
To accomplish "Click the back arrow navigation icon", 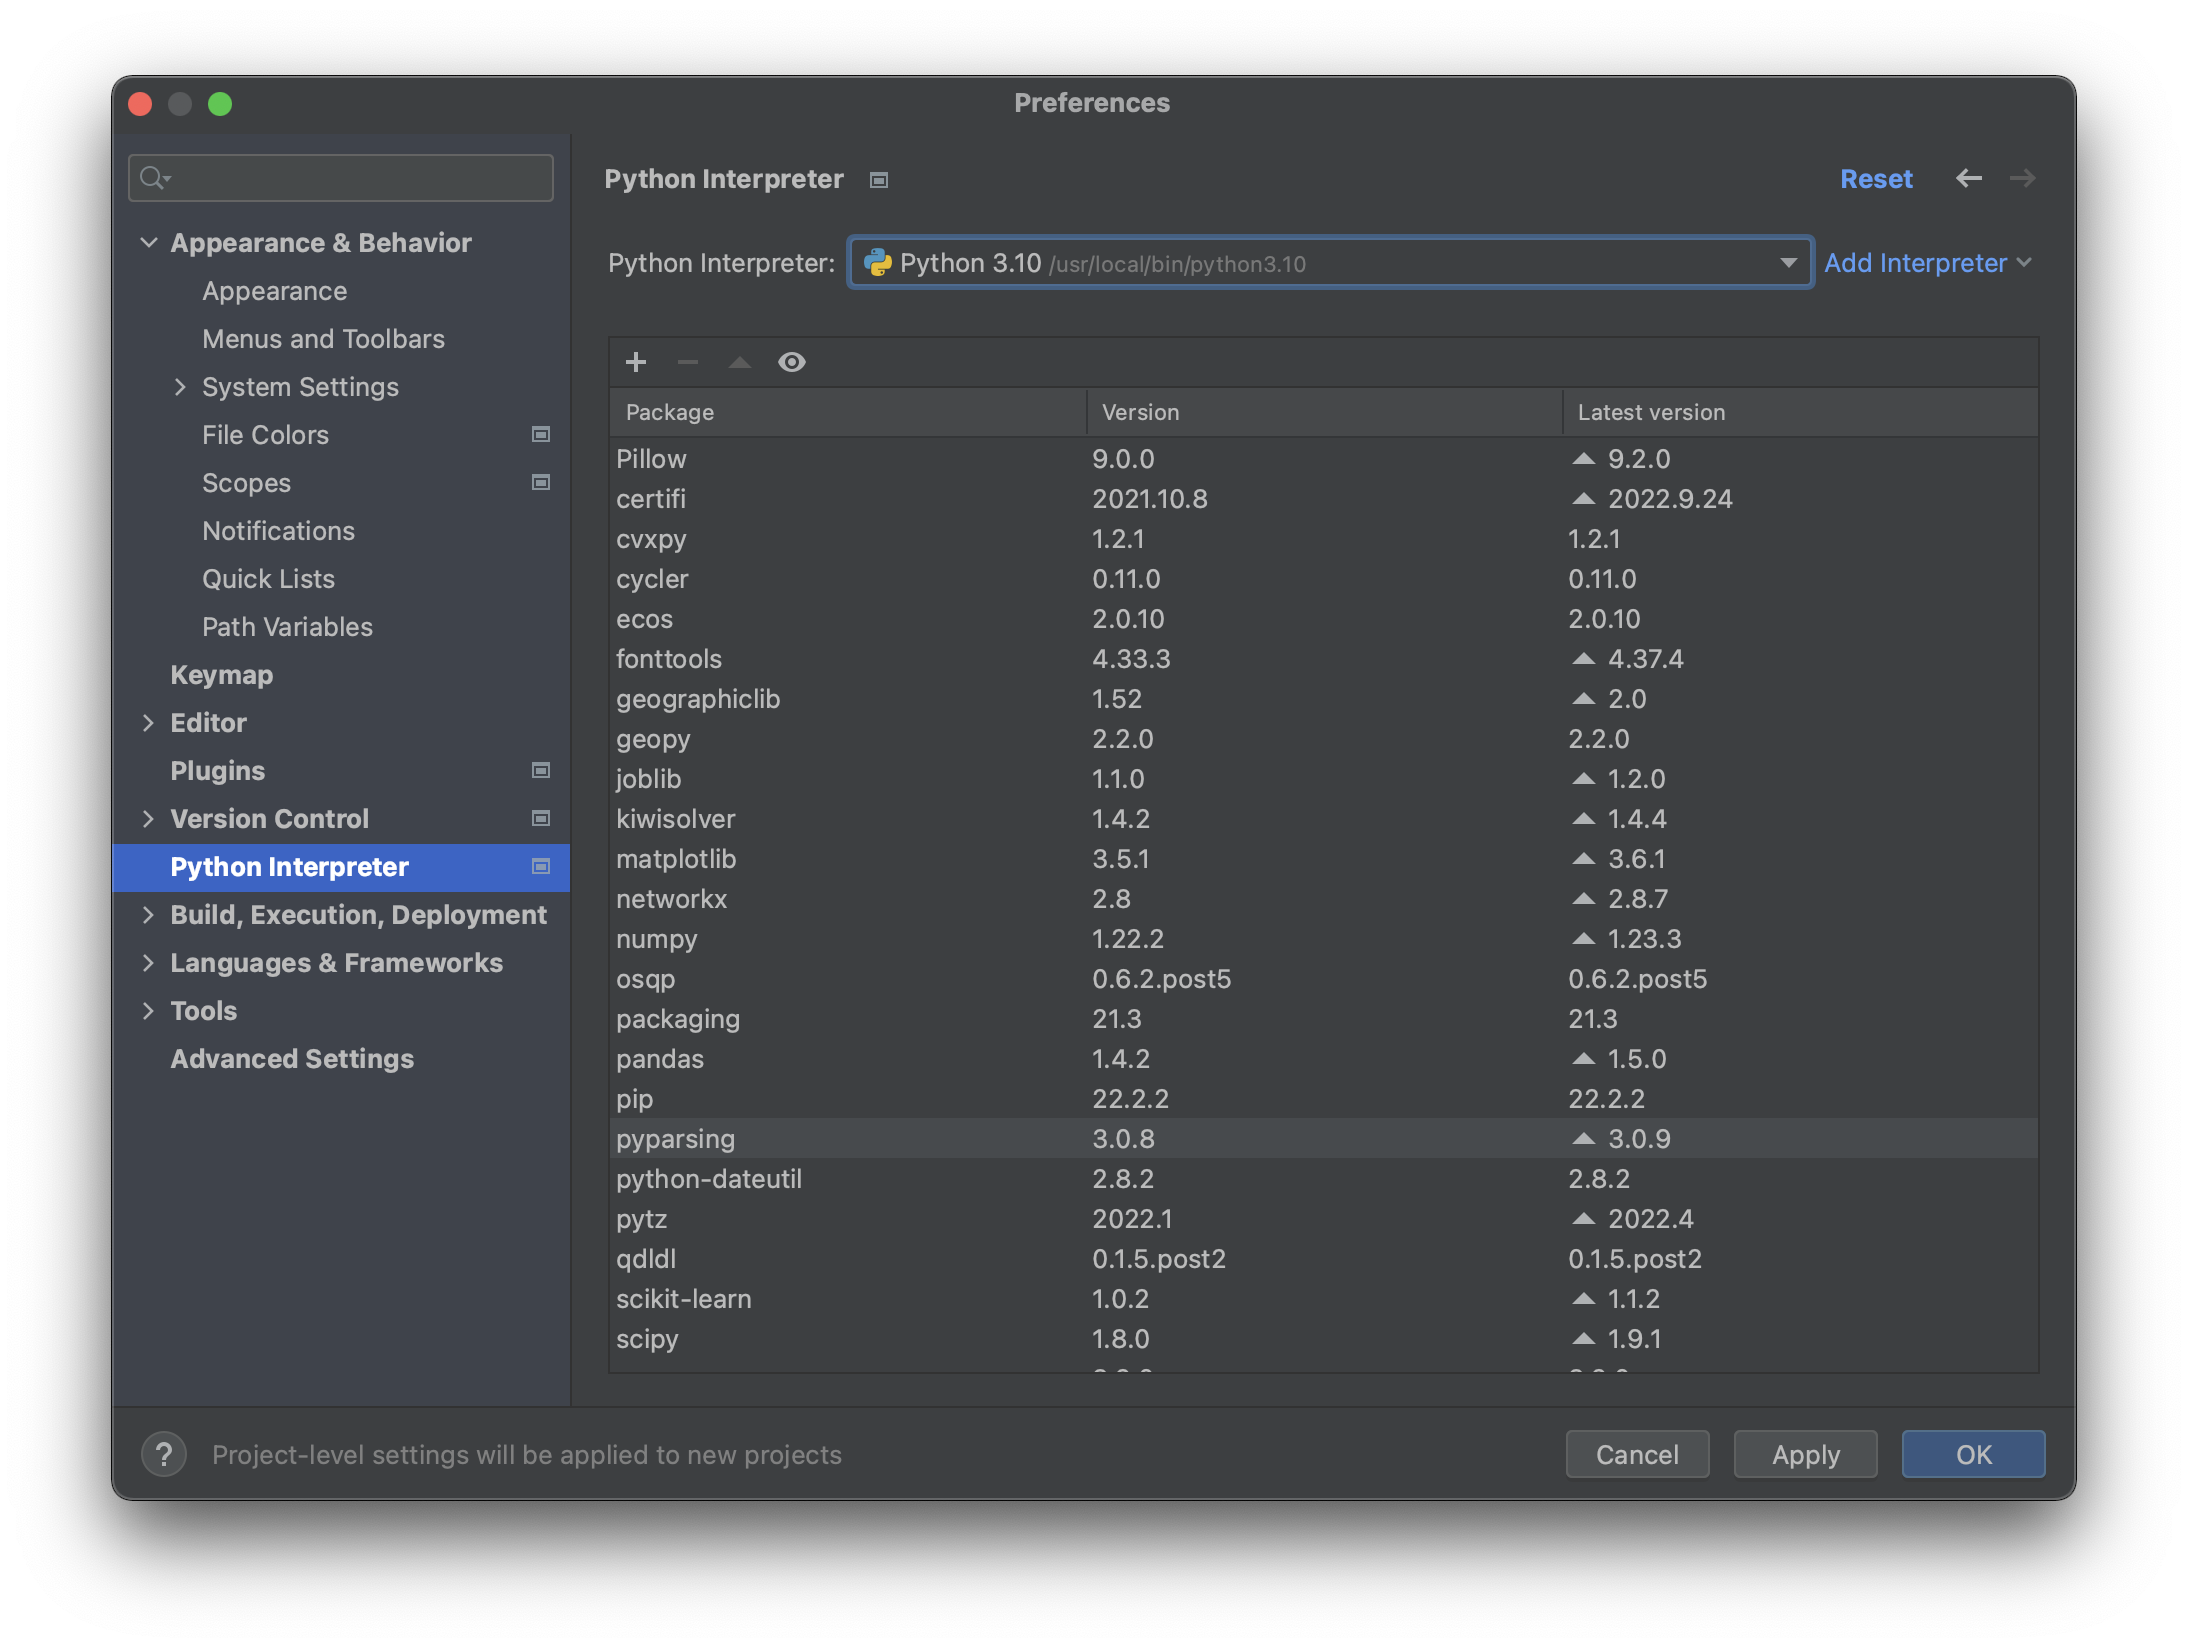I will (1969, 178).
